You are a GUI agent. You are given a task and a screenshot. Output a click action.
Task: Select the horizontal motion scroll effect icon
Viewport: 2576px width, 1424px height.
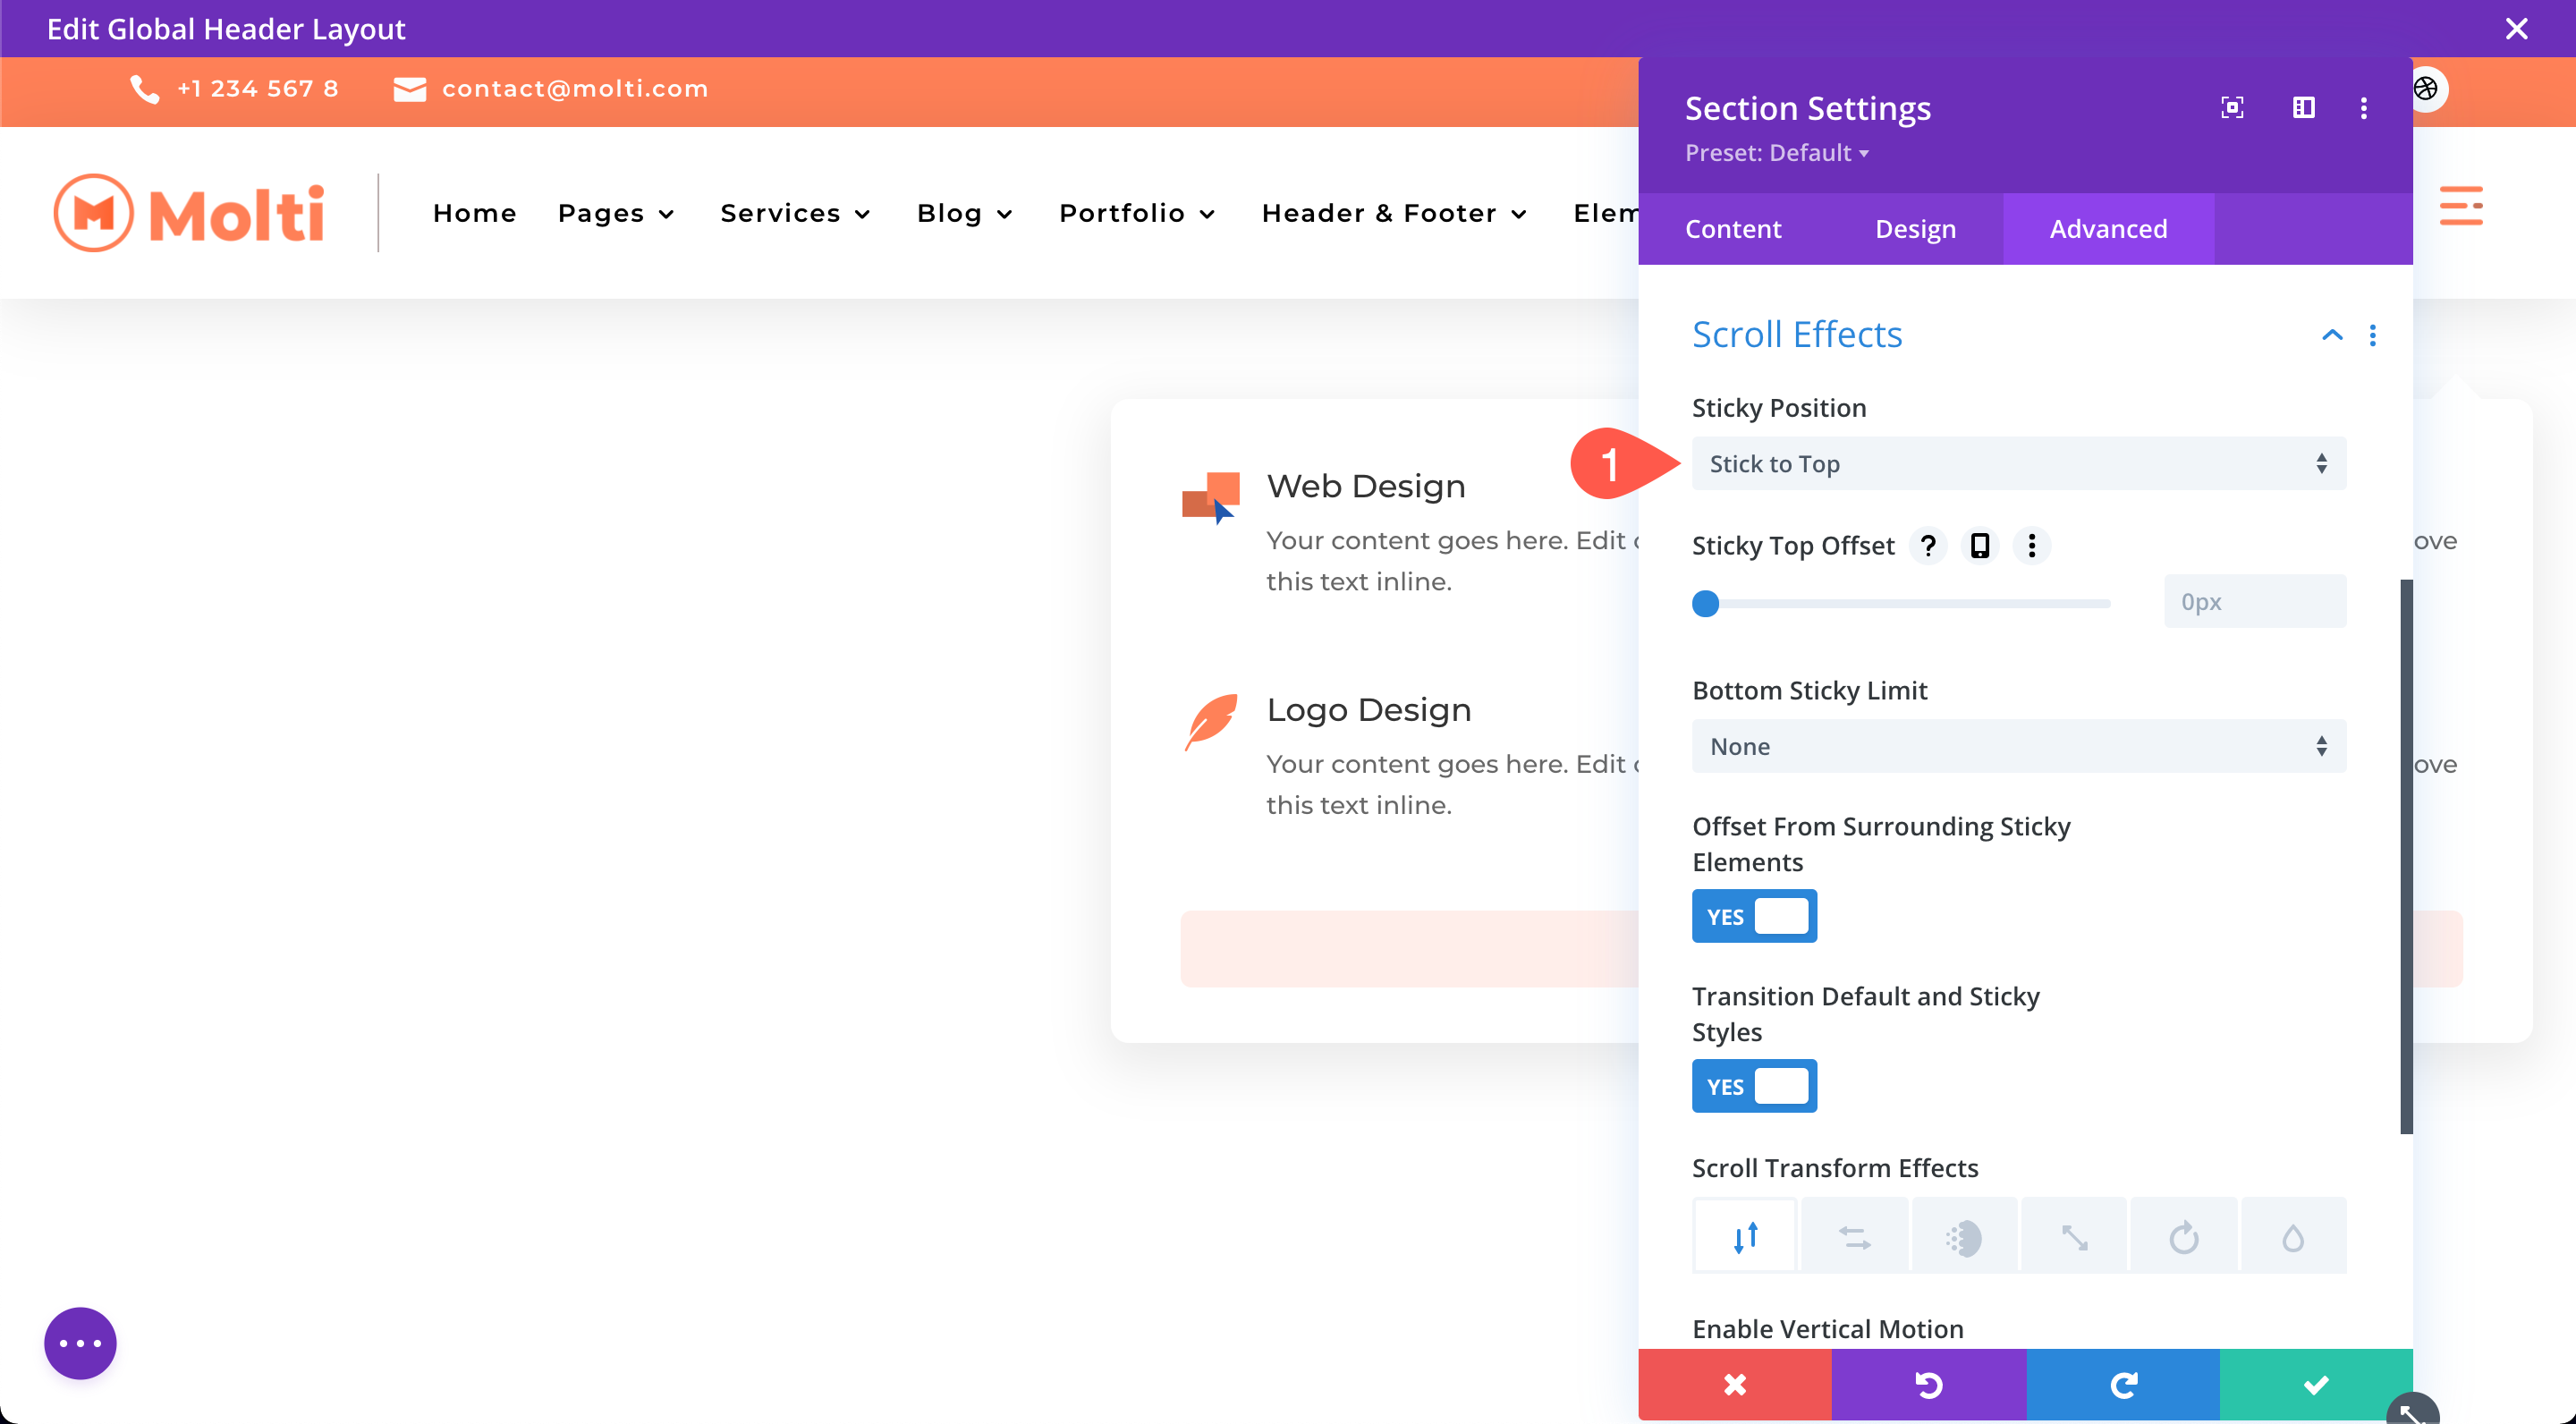1855,1237
